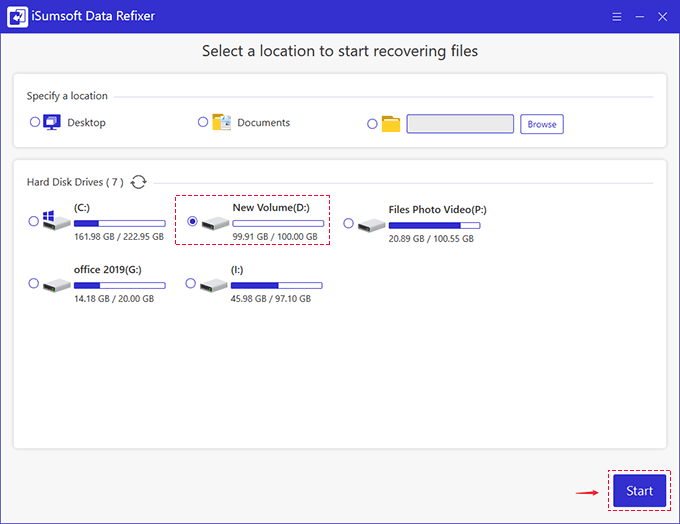The height and width of the screenshot is (524, 680).
Task: Select the Desktop location radio button
Action: click(x=35, y=122)
